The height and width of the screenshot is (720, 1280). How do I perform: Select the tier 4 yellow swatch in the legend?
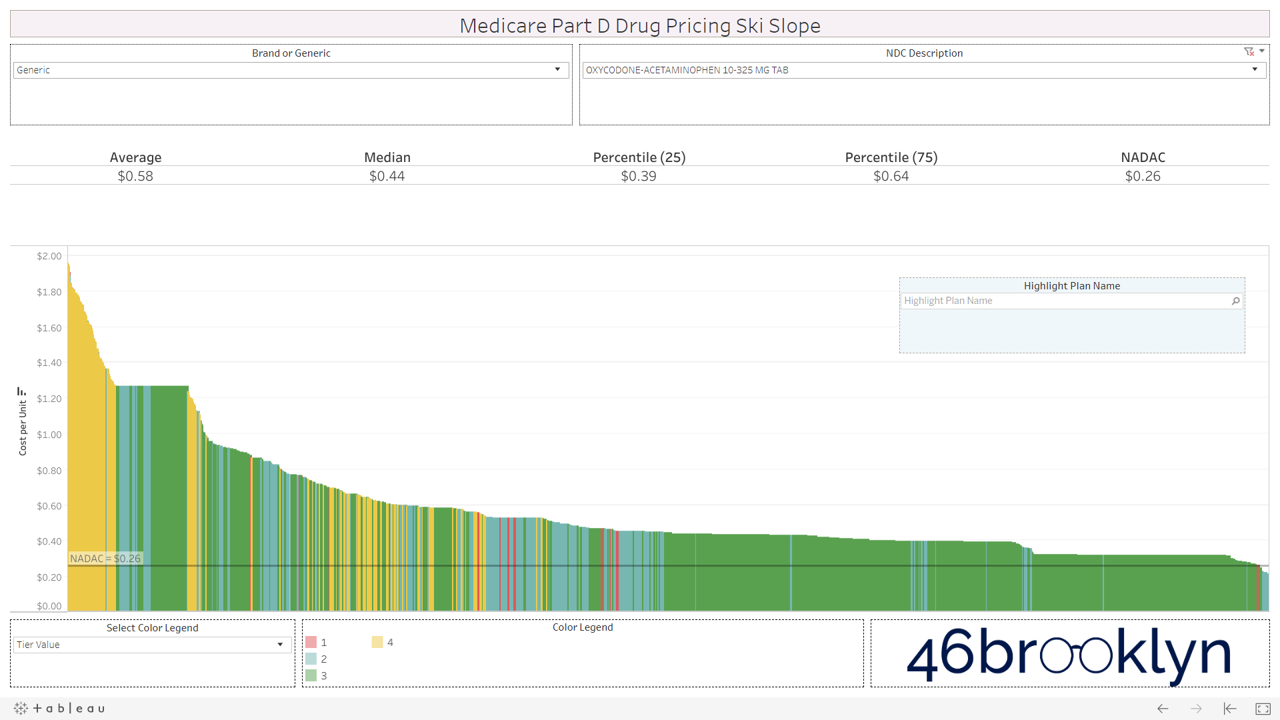pyautogui.click(x=378, y=642)
